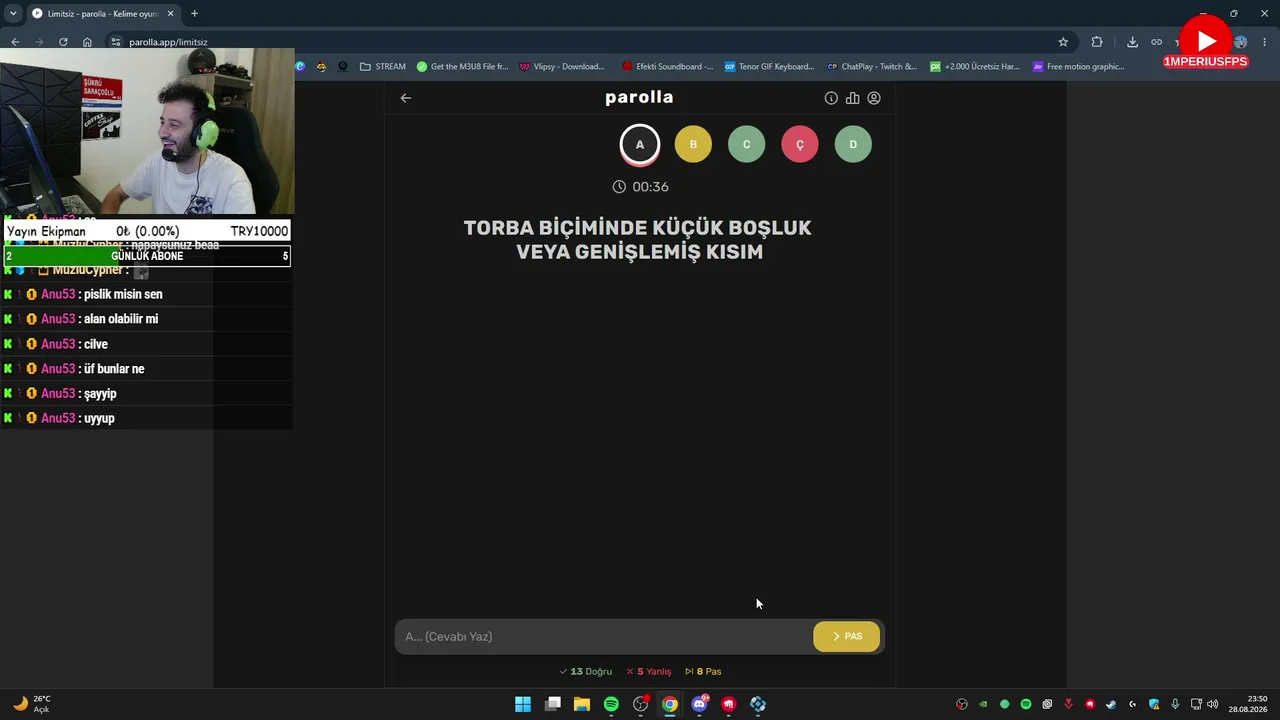
Task: Select the green letter D circle
Action: click(x=853, y=144)
